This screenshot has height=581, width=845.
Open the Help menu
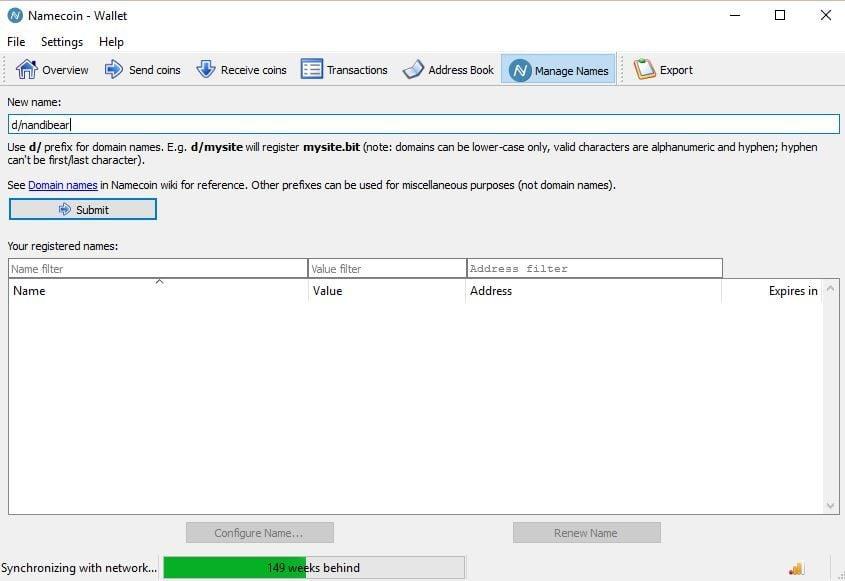(x=111, y=42)
